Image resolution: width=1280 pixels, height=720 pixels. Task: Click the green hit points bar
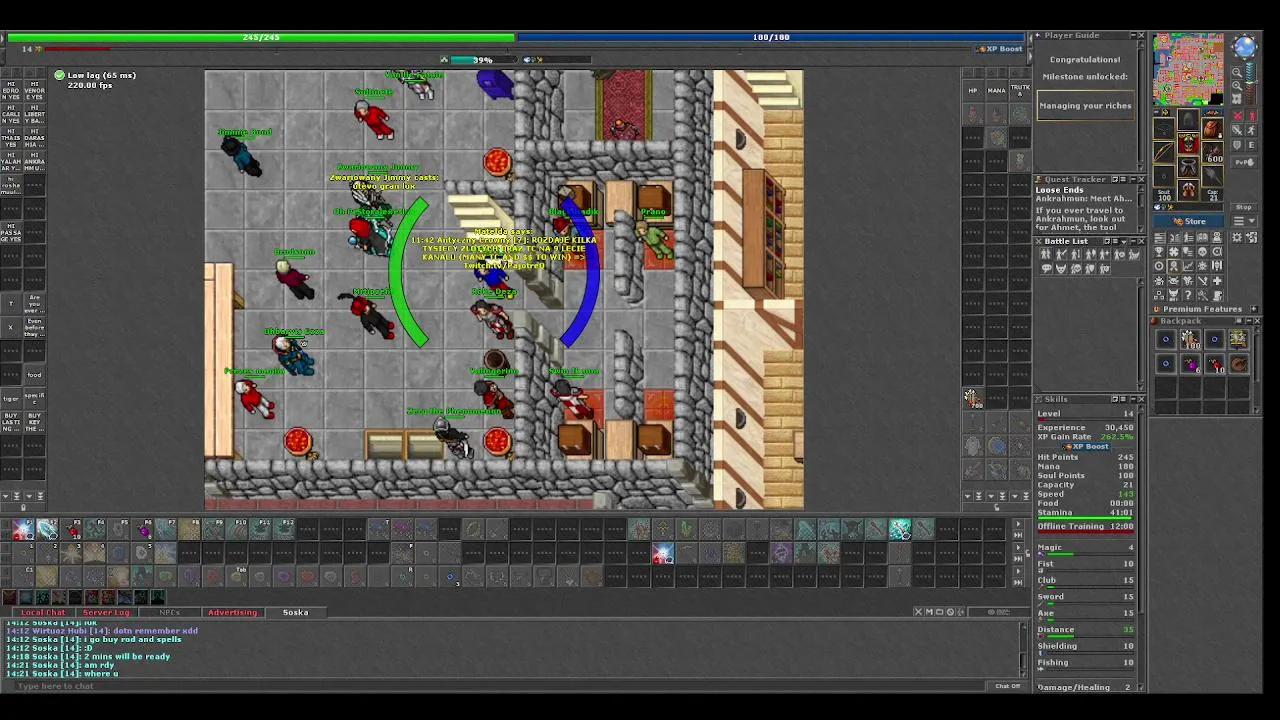point(261,37)
